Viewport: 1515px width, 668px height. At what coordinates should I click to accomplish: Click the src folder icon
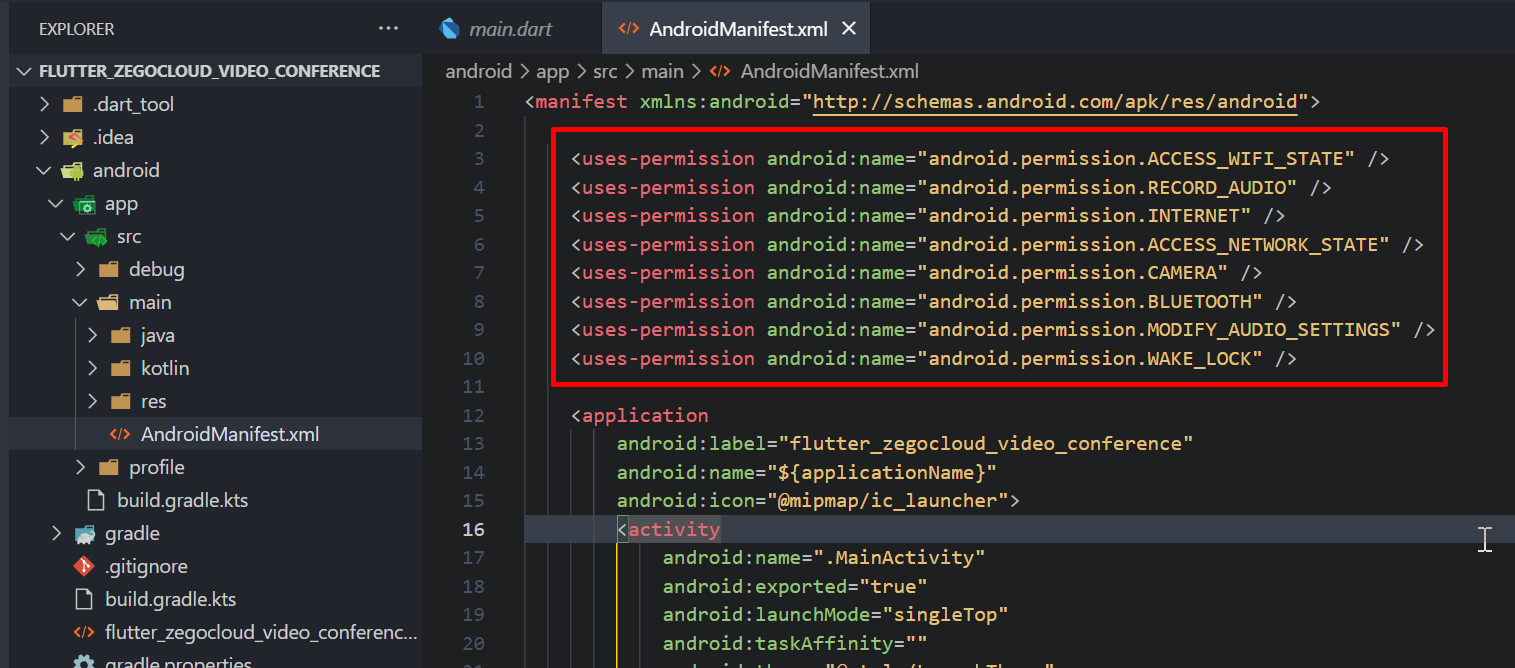(96, 237)
